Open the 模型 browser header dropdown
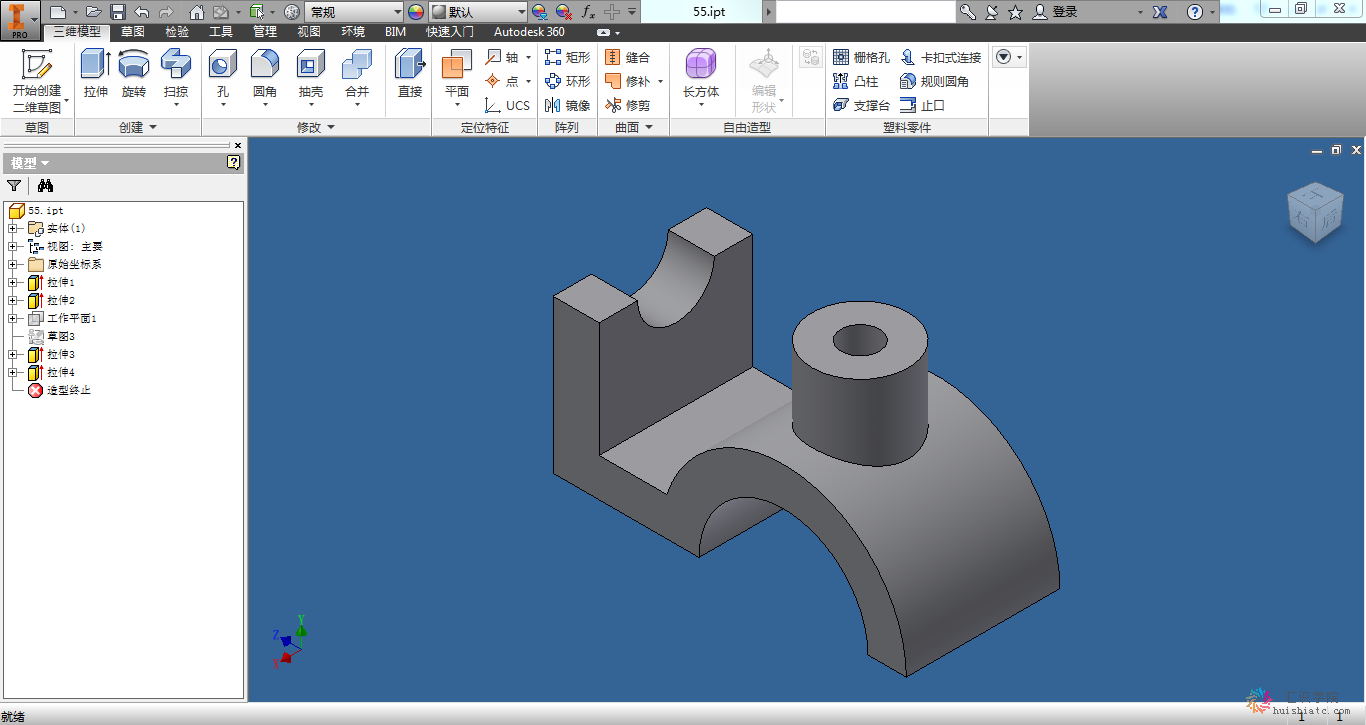Image resolution: width=1366 pixels, height=725 pixels. tap(30, 163)
